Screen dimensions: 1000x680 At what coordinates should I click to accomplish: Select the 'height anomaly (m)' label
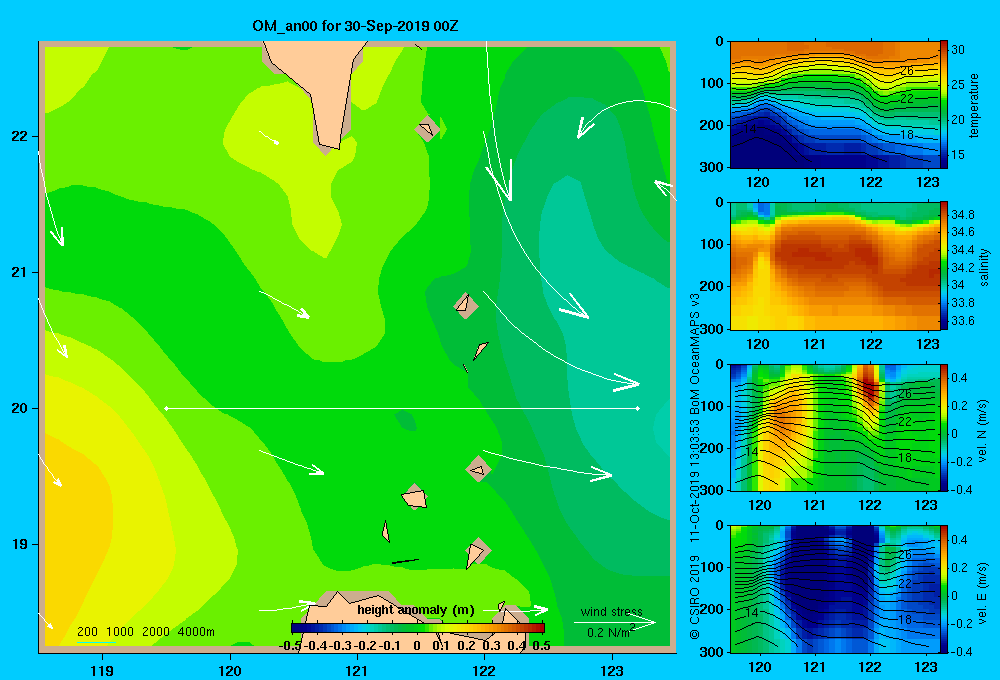click(x=416, y=610)
